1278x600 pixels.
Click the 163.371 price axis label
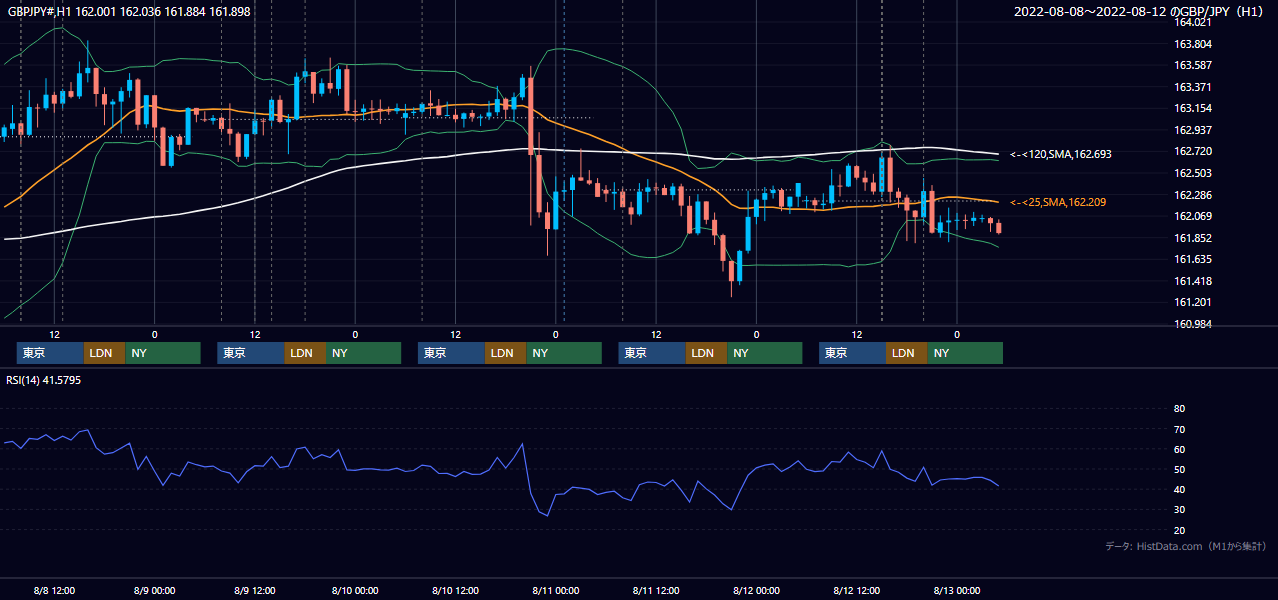pyautogui.click(x=1193, y=87)
